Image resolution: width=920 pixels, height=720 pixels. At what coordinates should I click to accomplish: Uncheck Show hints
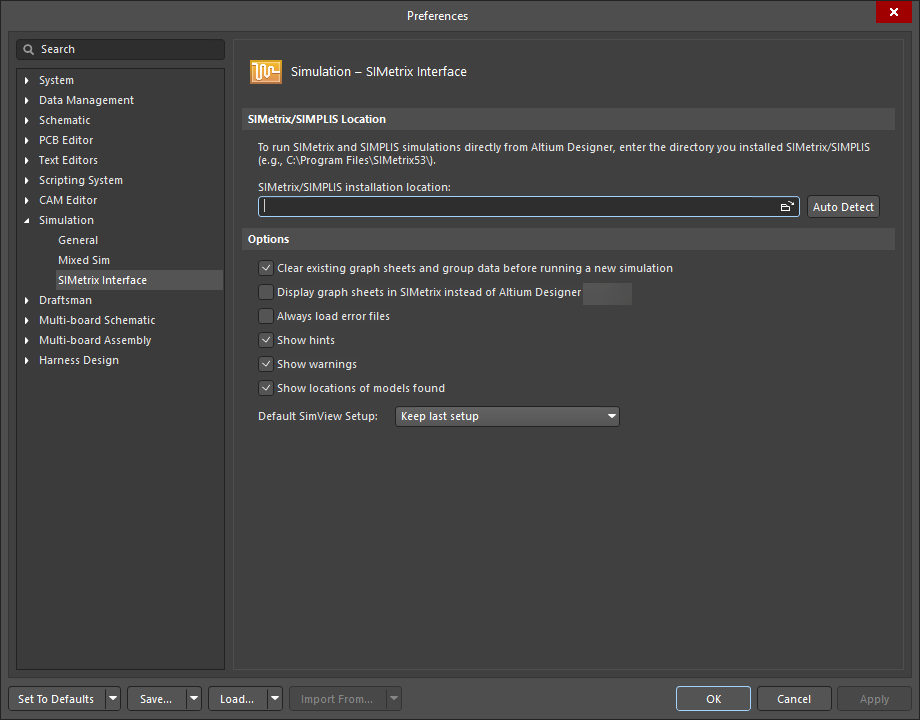pos(266,340)
